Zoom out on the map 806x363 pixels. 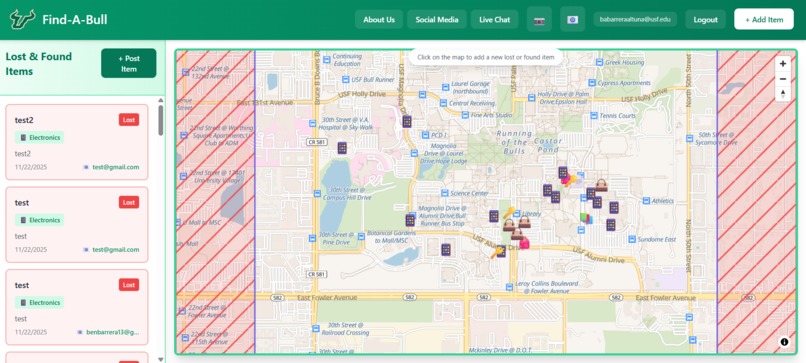[x=783, y=79]
